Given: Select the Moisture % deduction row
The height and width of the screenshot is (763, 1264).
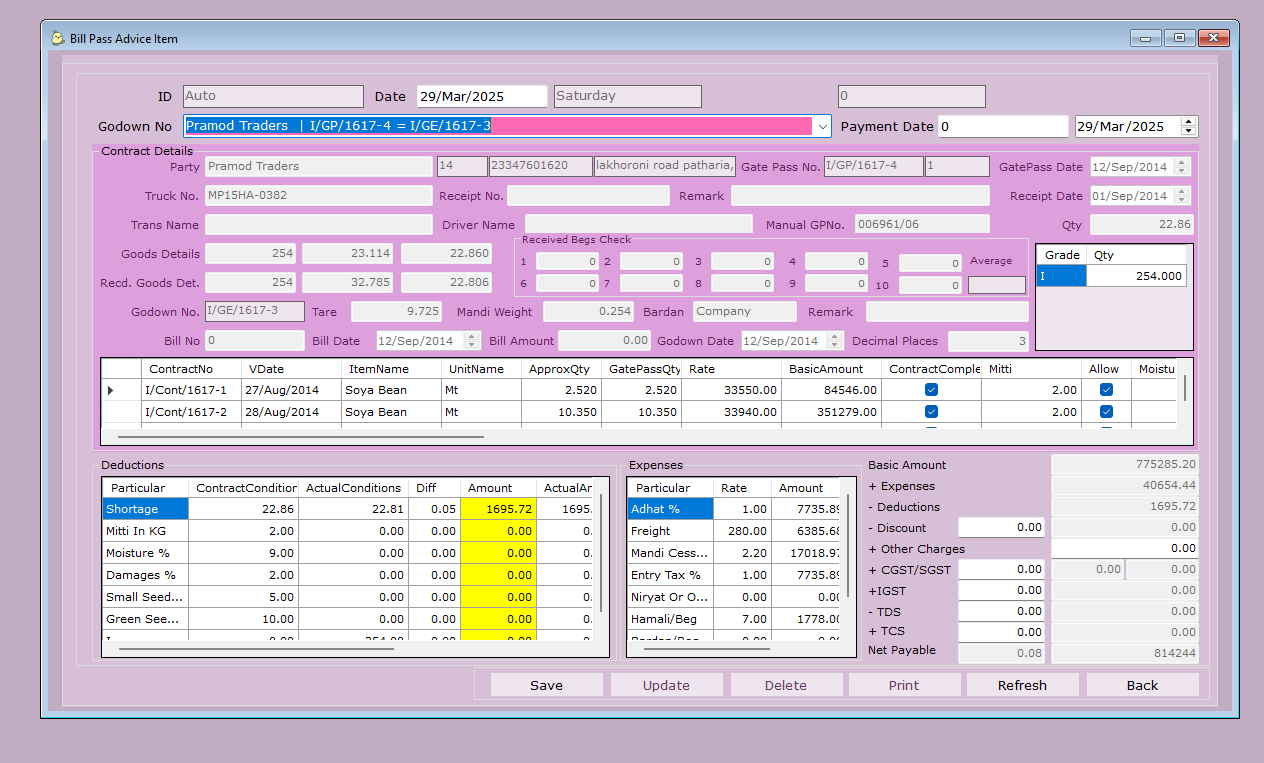Looking at the screenshot, I should pyautogui.click(x=145, y=553).
